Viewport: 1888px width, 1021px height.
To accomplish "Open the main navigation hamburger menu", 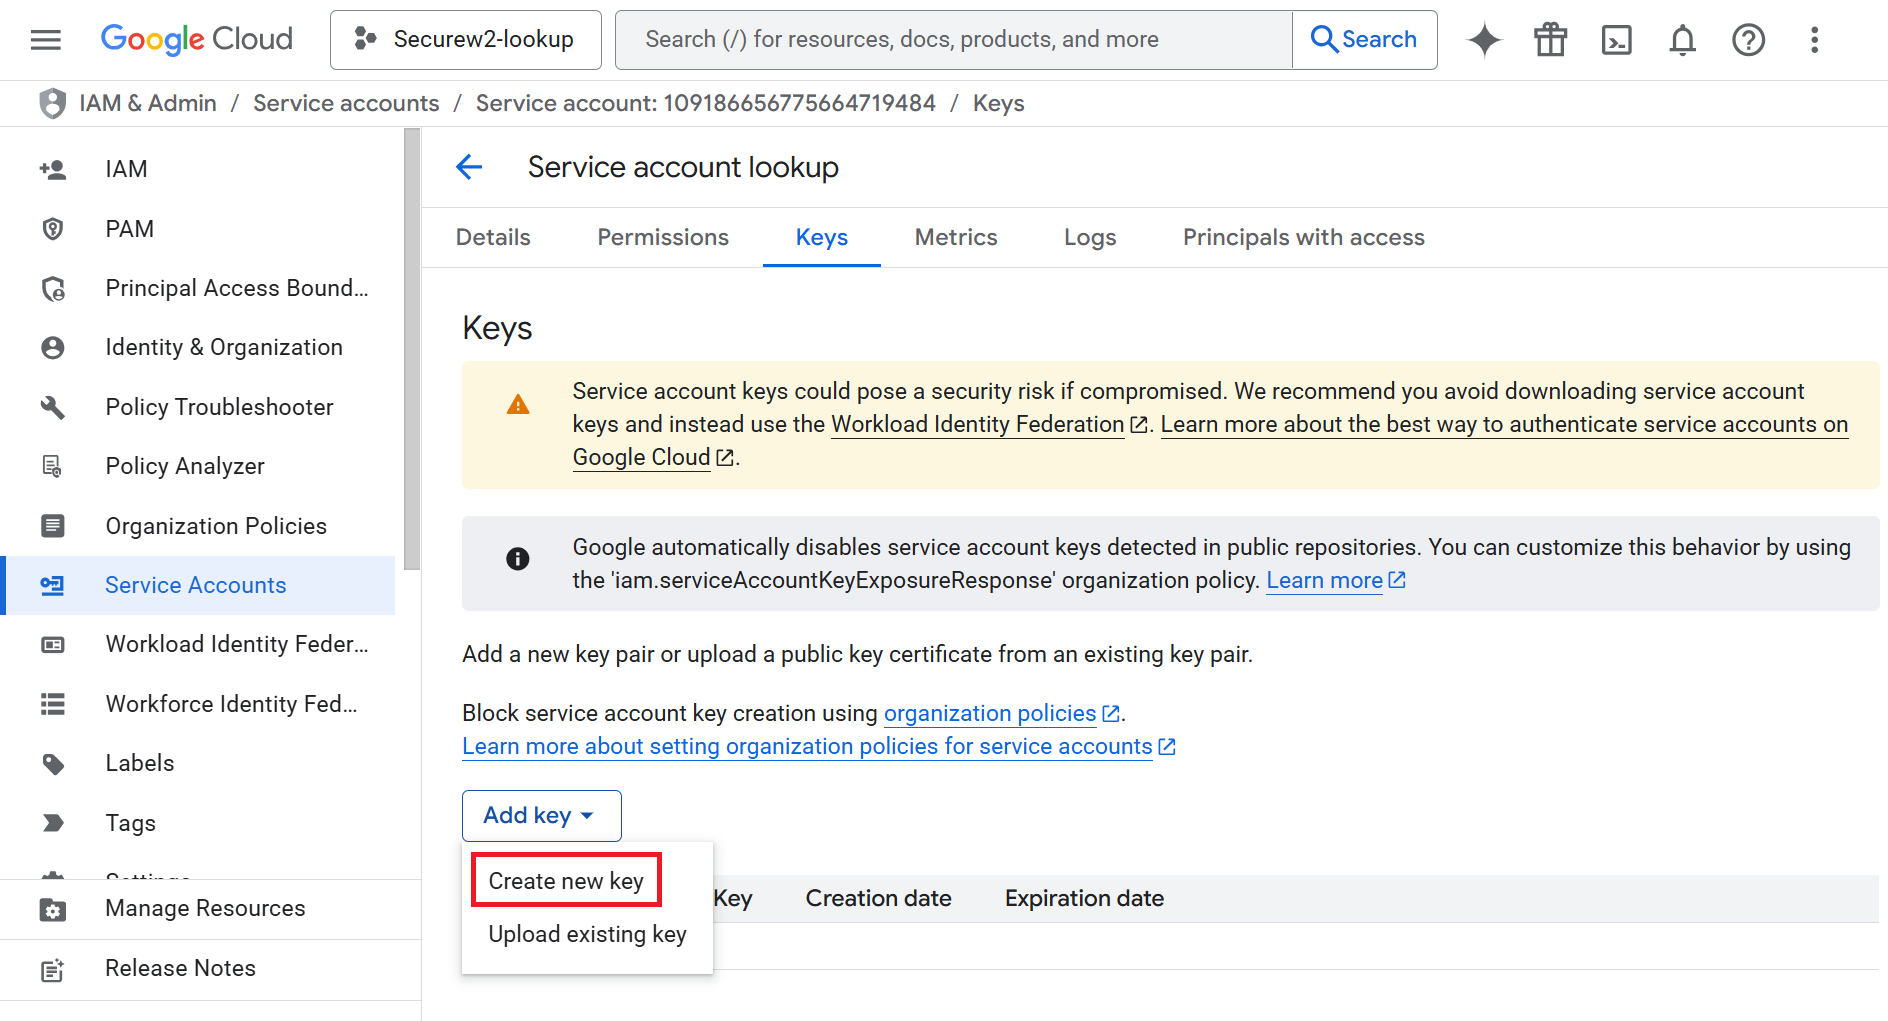I will pos(46,40).
